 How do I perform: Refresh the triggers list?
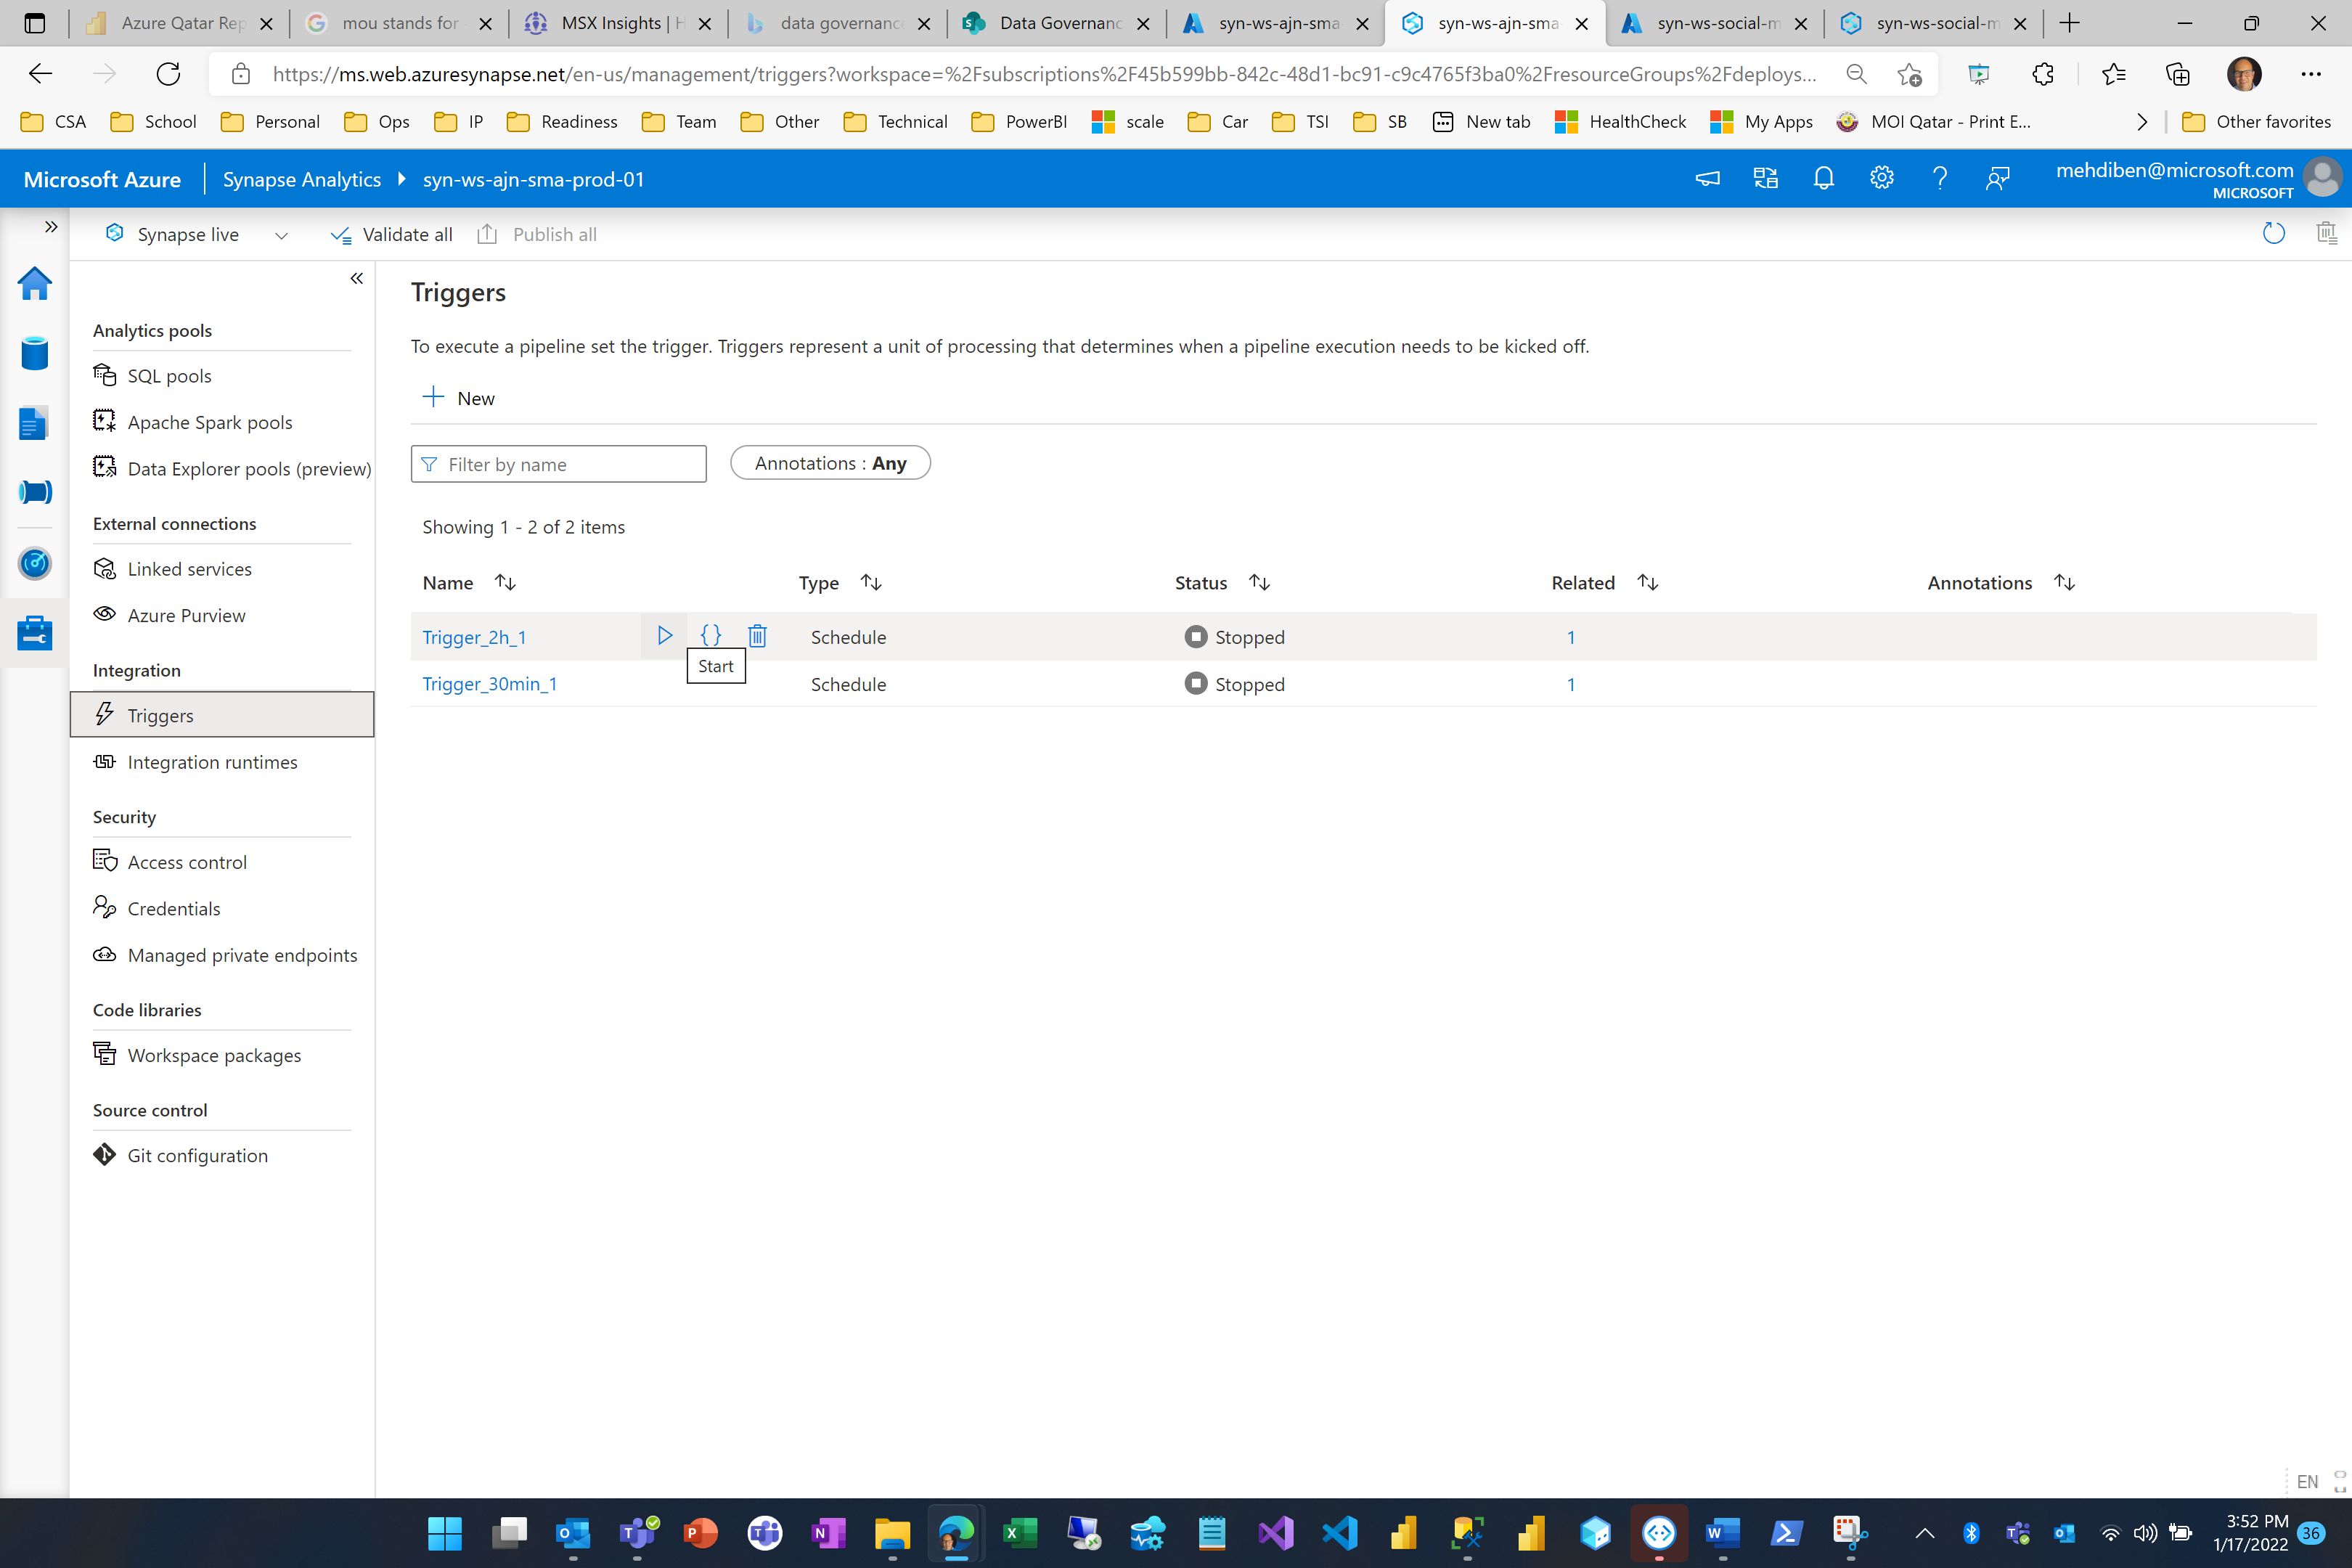(2273, 234)
